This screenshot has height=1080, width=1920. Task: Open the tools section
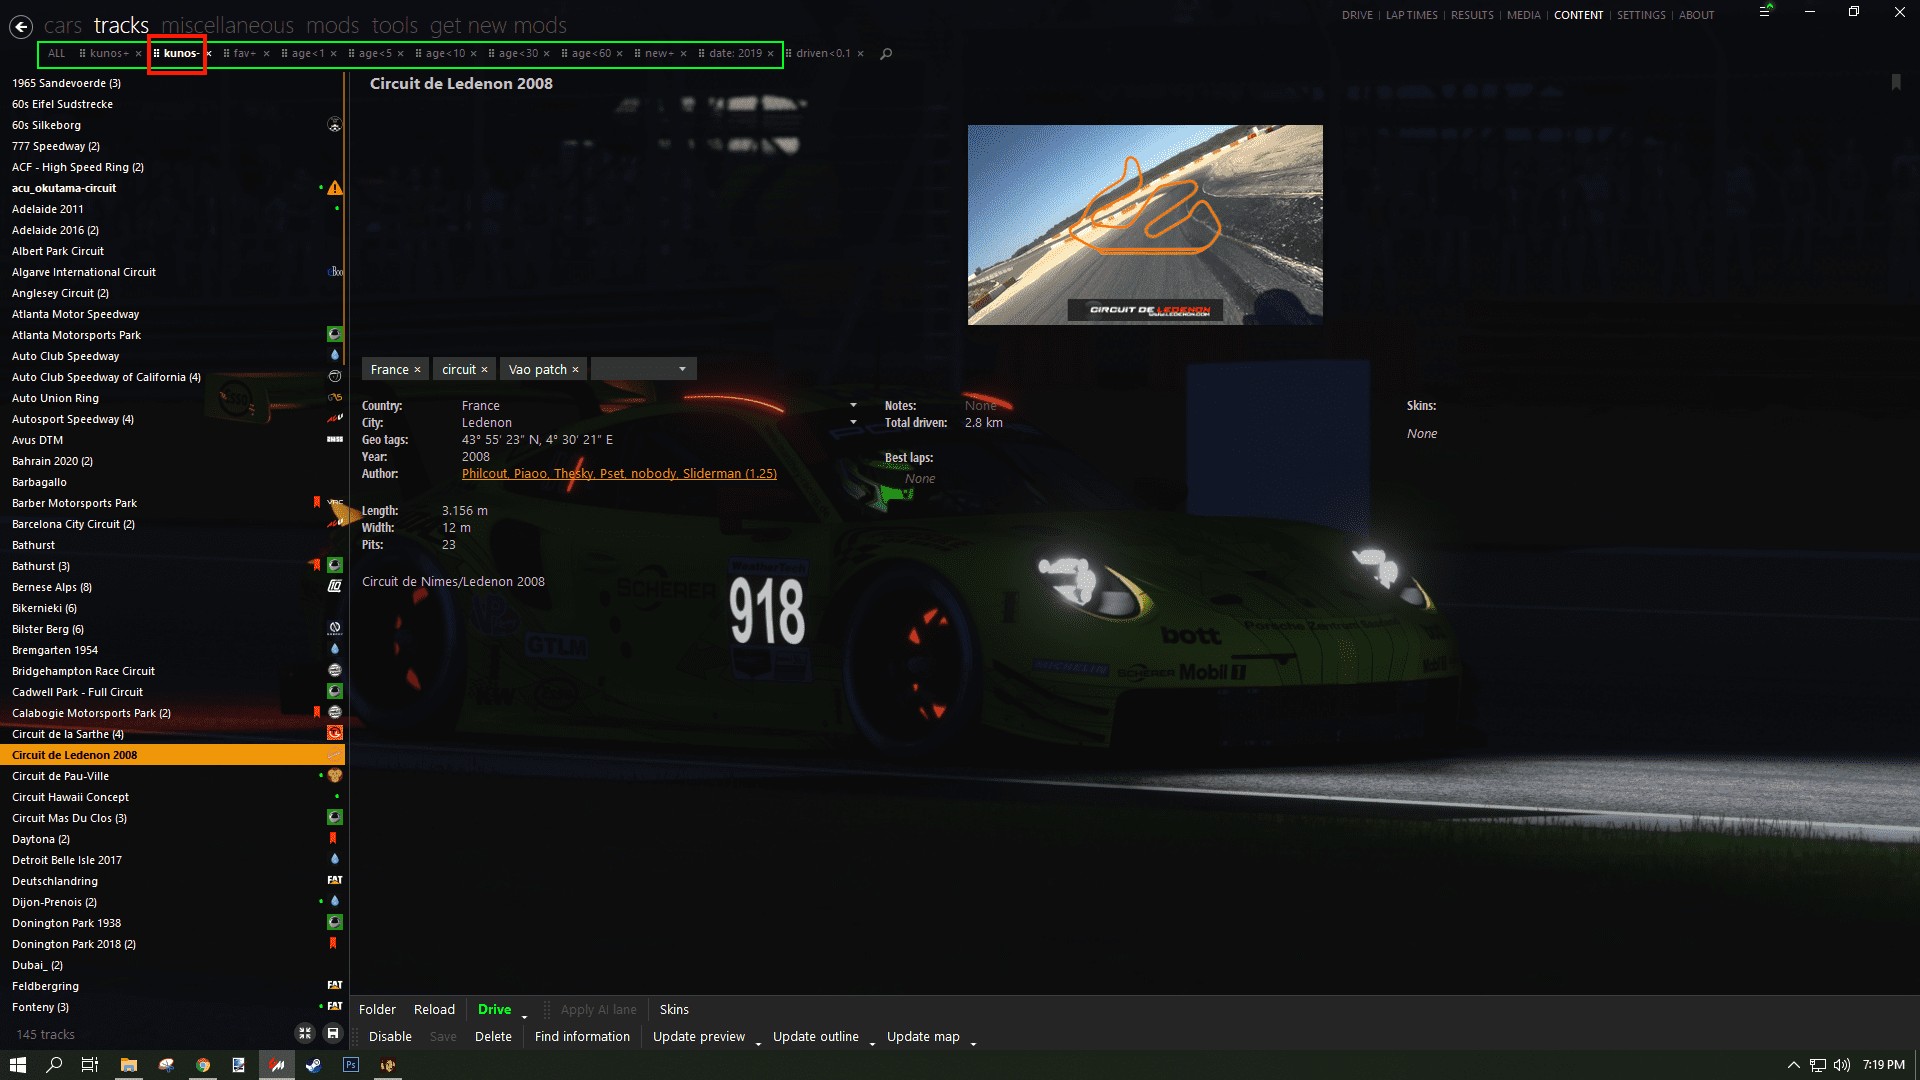pyautogui.click(x=395, y=25)
